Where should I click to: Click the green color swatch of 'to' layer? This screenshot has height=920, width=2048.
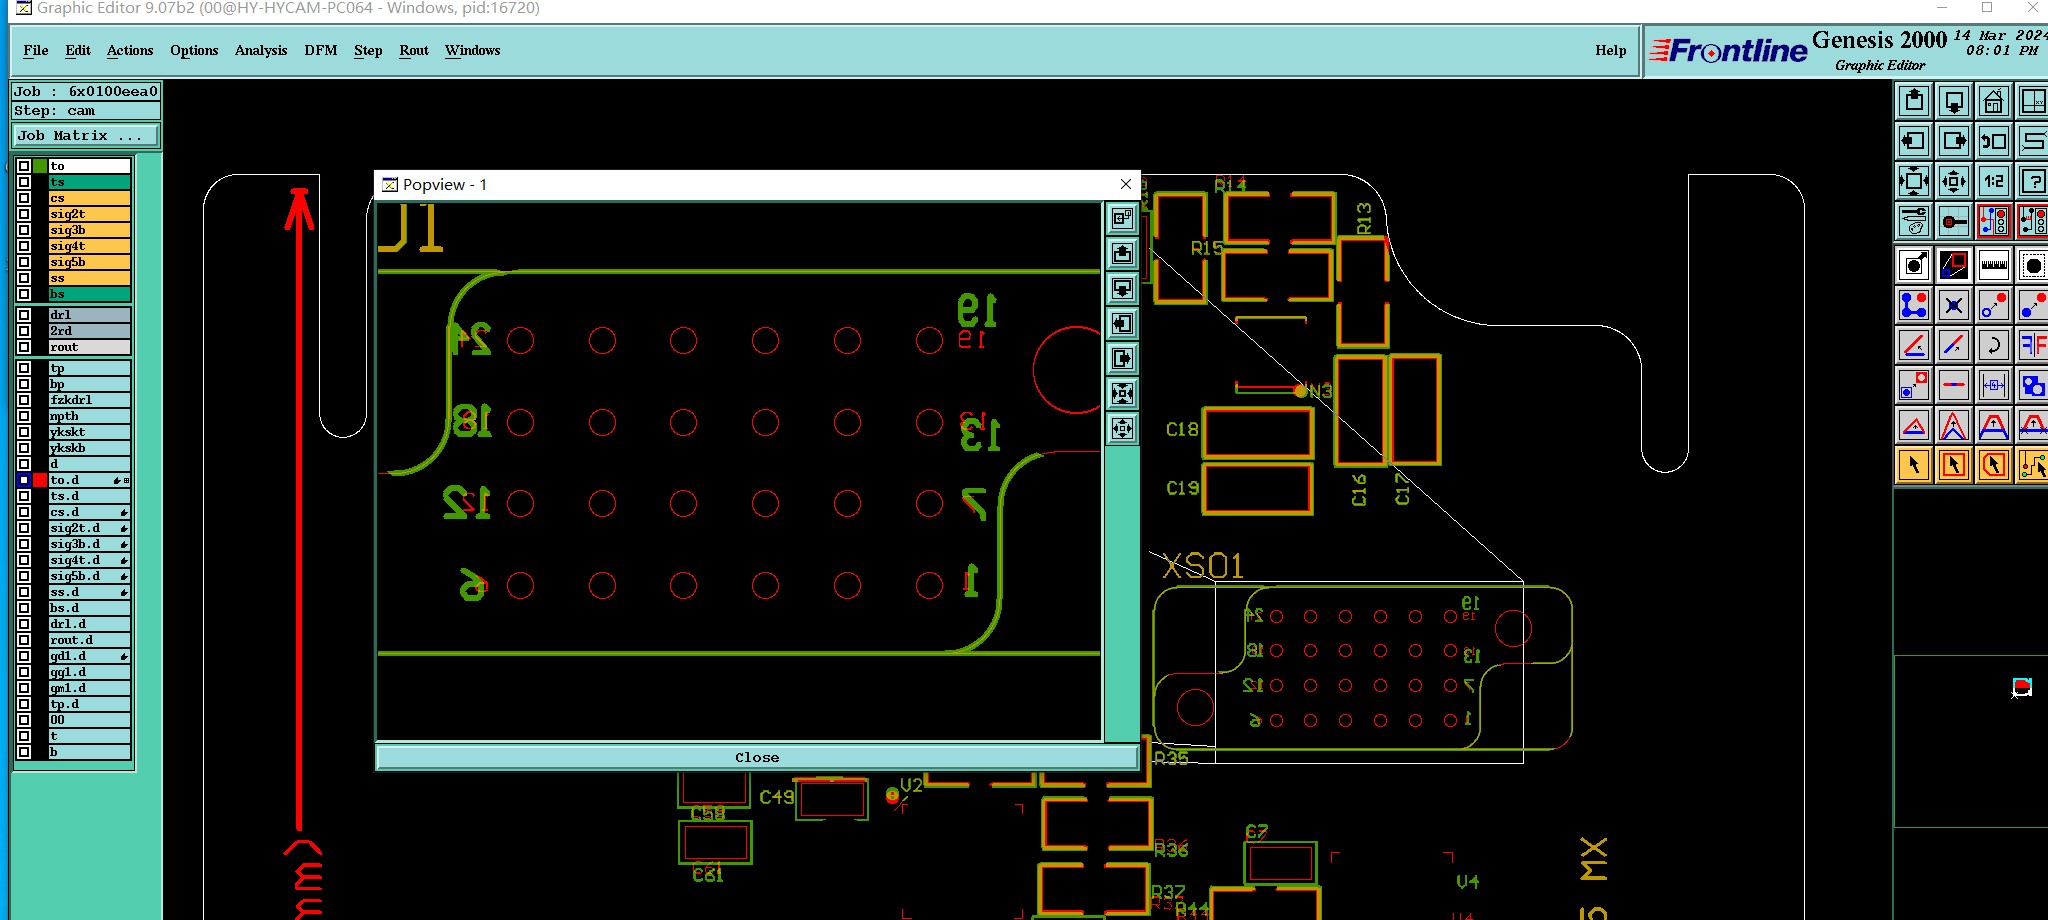point(40,166)
